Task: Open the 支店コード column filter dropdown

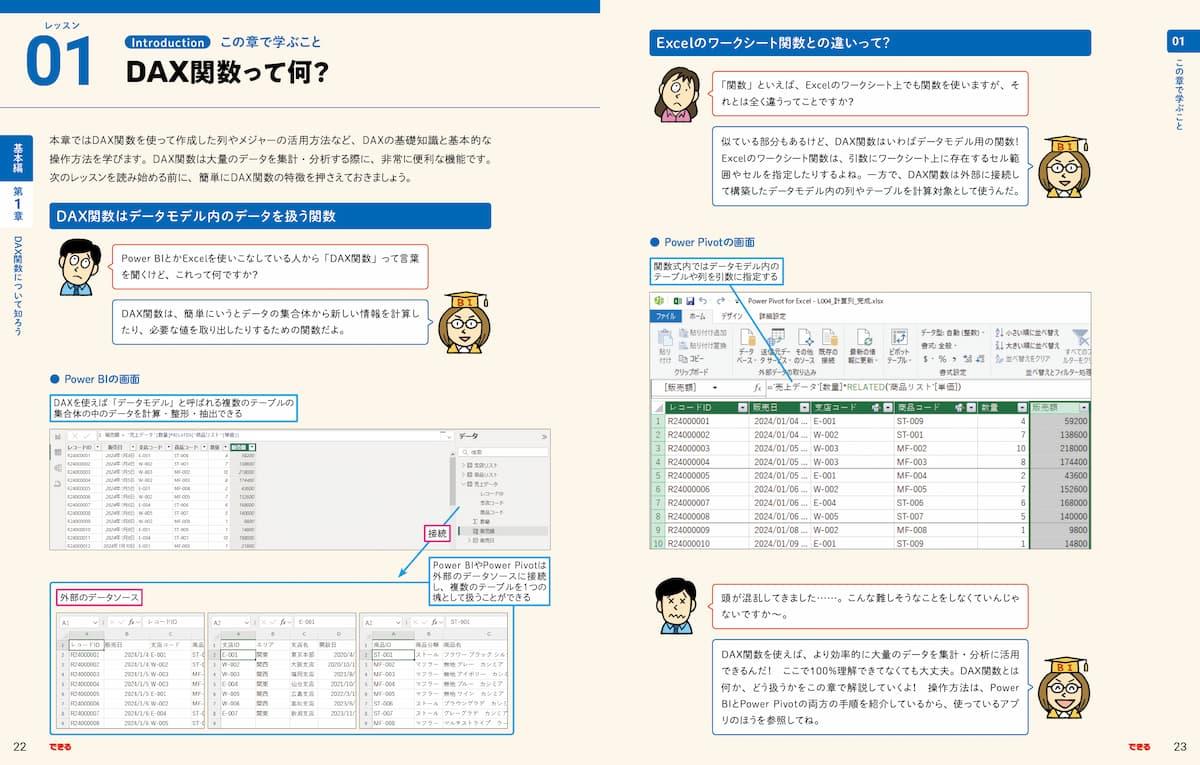Action: (x=888, y=407)
